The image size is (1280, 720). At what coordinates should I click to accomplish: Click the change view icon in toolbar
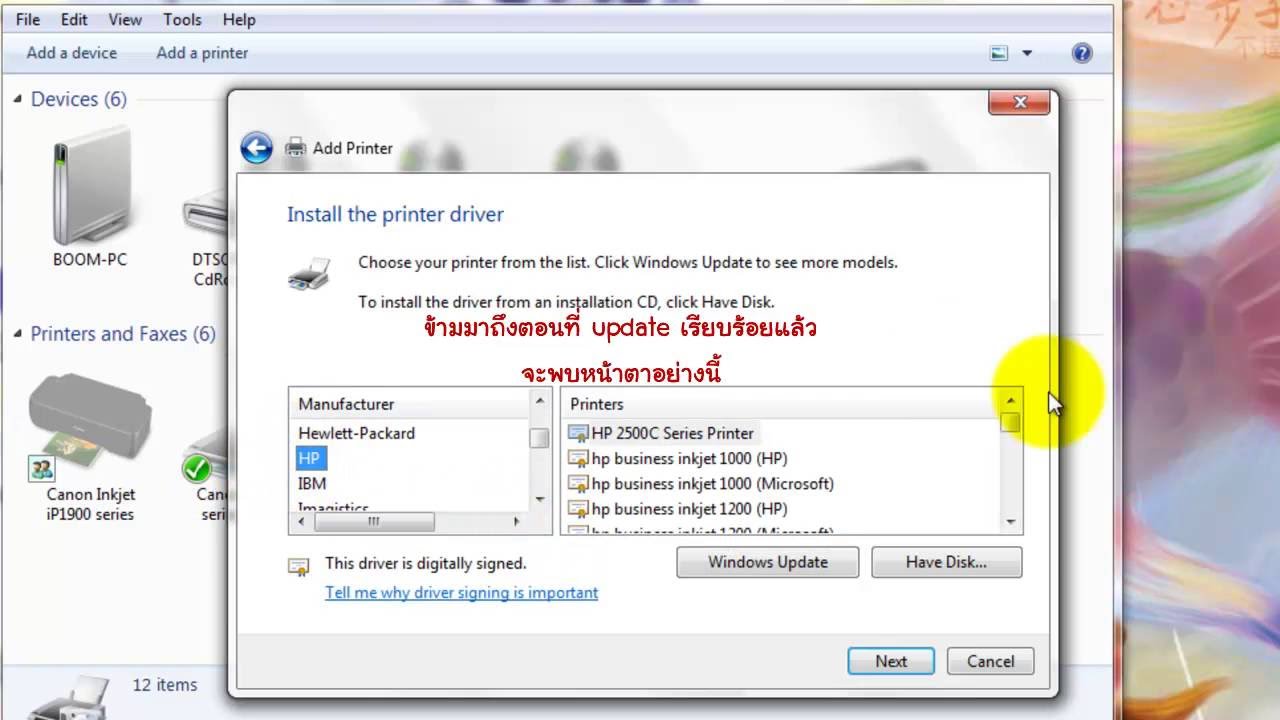tap(999, 53)
